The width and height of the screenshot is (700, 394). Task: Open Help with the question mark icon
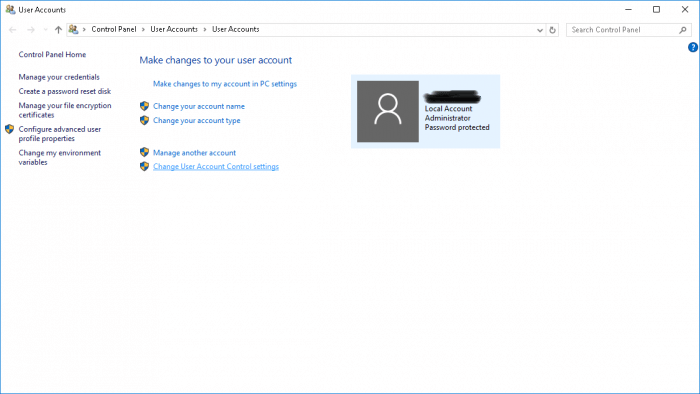click(x=693, y=47)
